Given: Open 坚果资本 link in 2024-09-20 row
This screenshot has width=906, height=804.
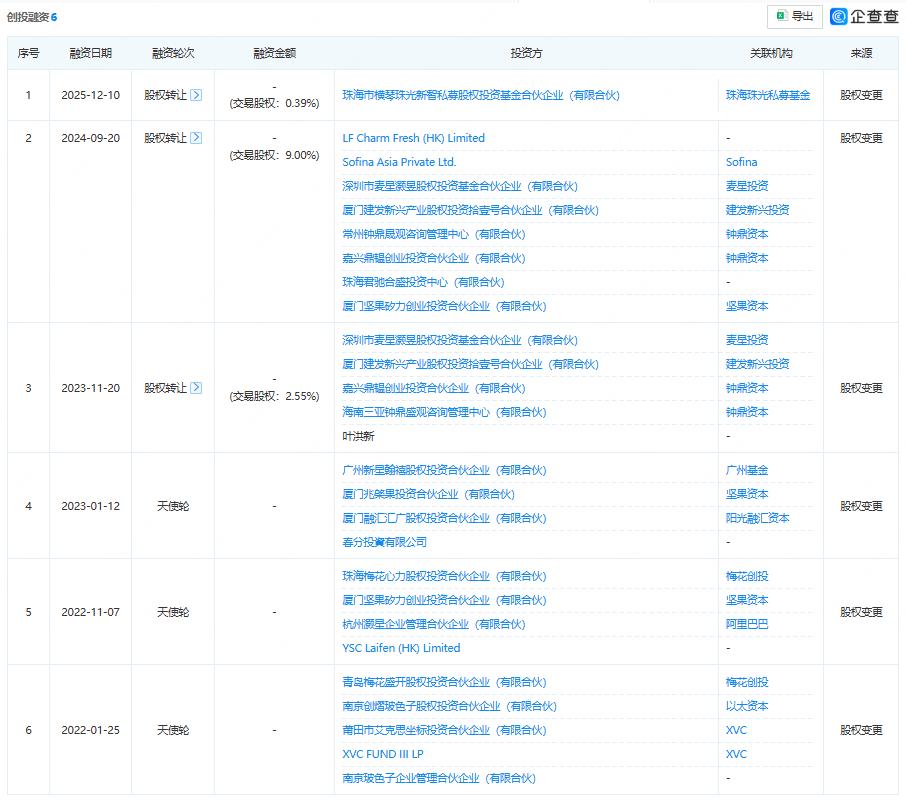Looking at the screenshot, I should click(x=747, y=306).
